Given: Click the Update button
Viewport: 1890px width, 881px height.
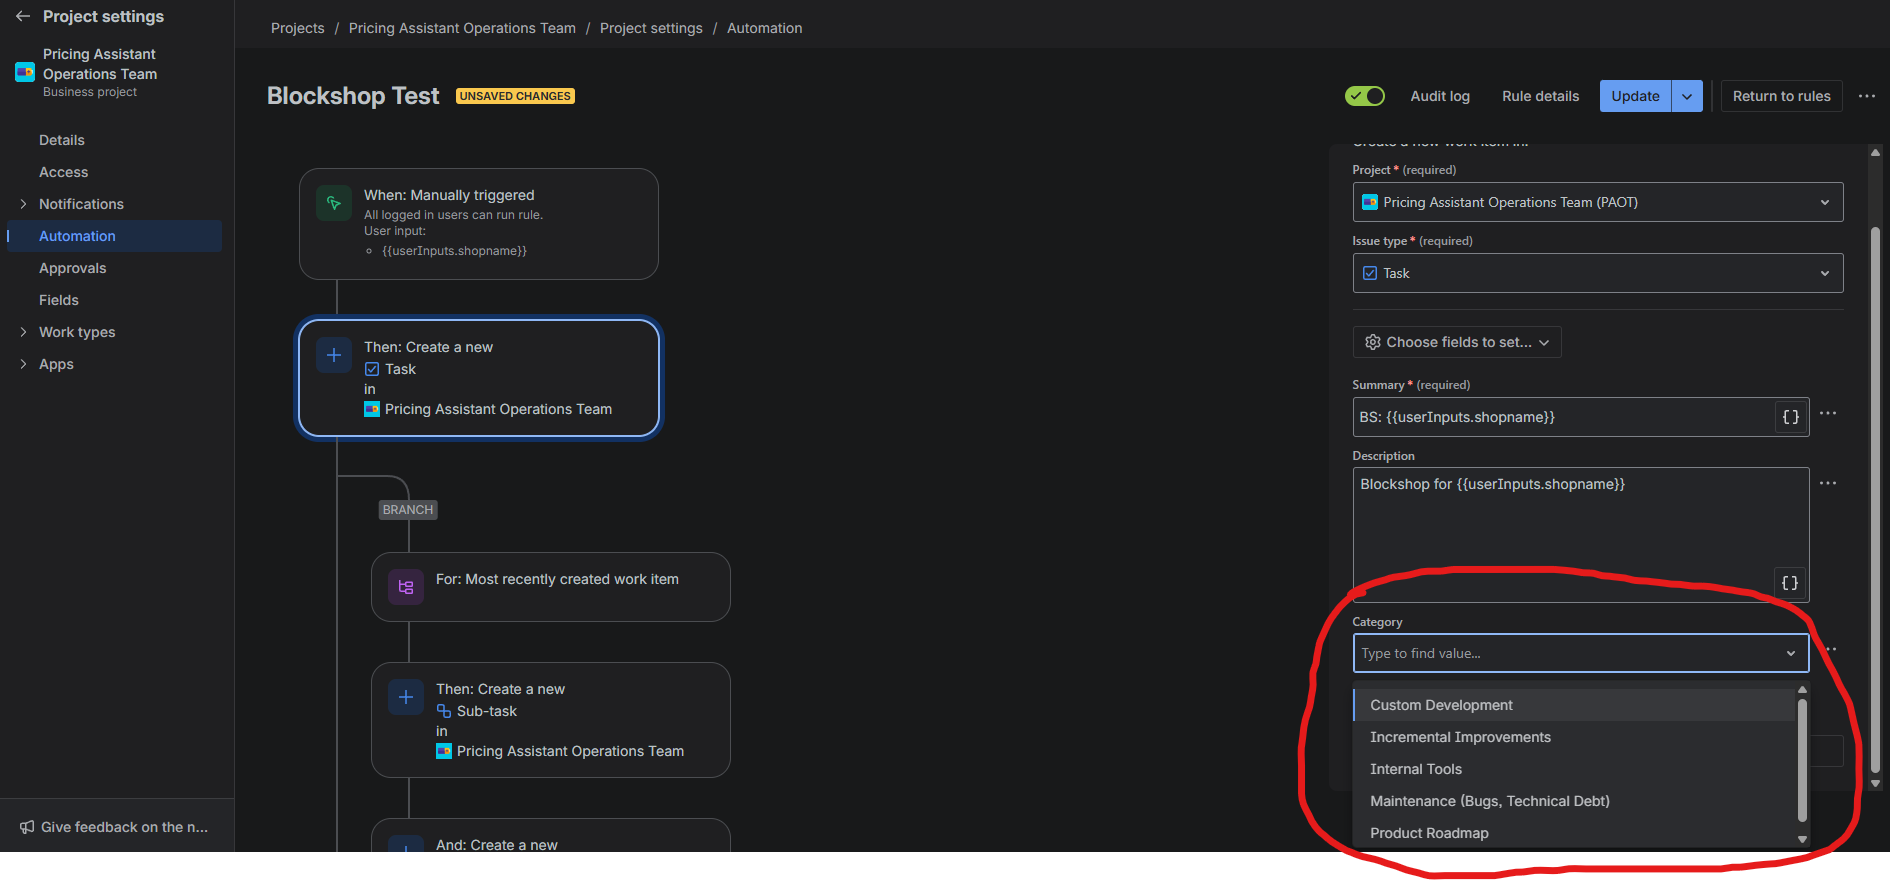Looking at the screenshot, I should 1635,96.
